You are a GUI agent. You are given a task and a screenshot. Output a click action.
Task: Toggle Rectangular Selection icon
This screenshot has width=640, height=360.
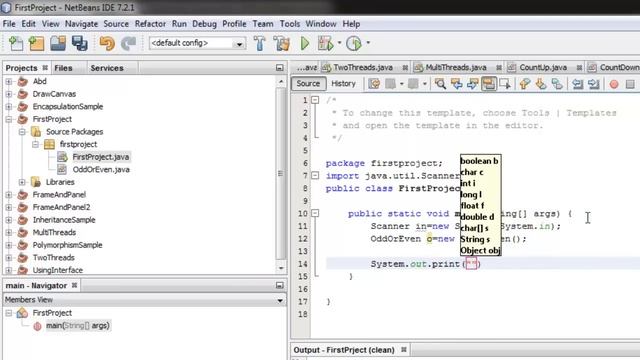pos(505,84)
